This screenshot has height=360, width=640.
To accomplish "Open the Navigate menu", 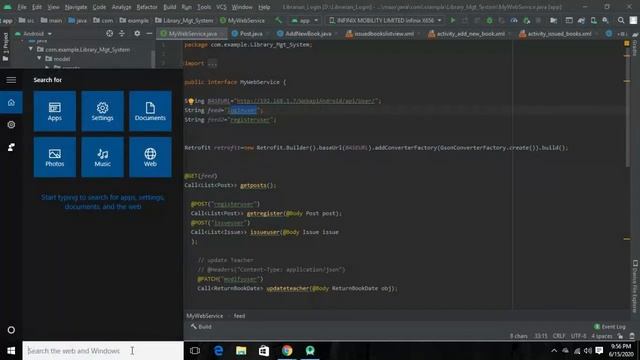I will click(76, 7).
